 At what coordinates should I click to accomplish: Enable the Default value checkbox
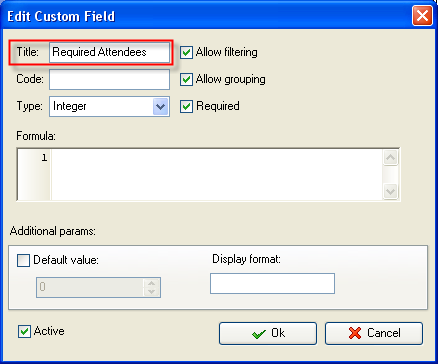click(23, 261)
